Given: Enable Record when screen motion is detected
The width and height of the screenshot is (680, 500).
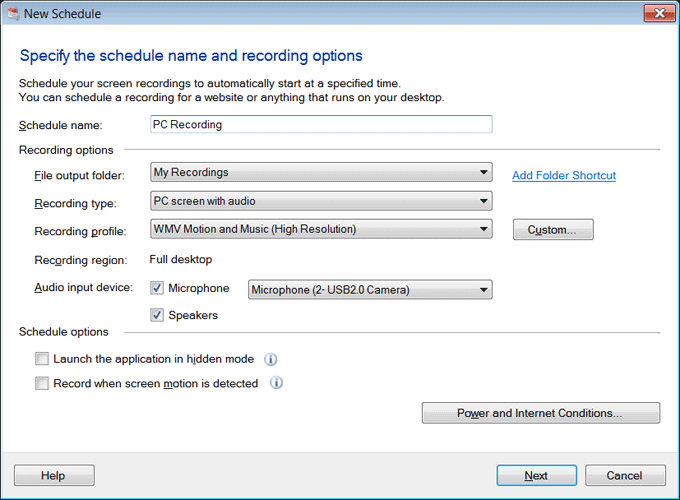Looking at the screenshot, I should pyautogui.click(x=42, y=383).
